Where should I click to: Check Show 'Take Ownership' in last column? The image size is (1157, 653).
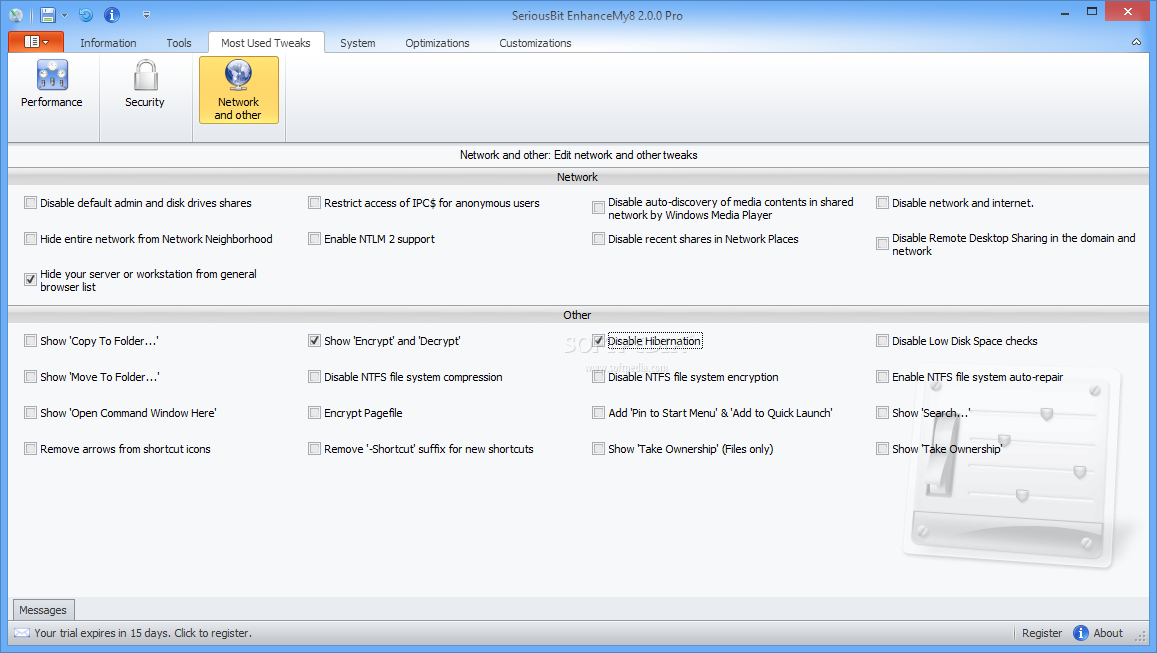click(x=883, y=449)
